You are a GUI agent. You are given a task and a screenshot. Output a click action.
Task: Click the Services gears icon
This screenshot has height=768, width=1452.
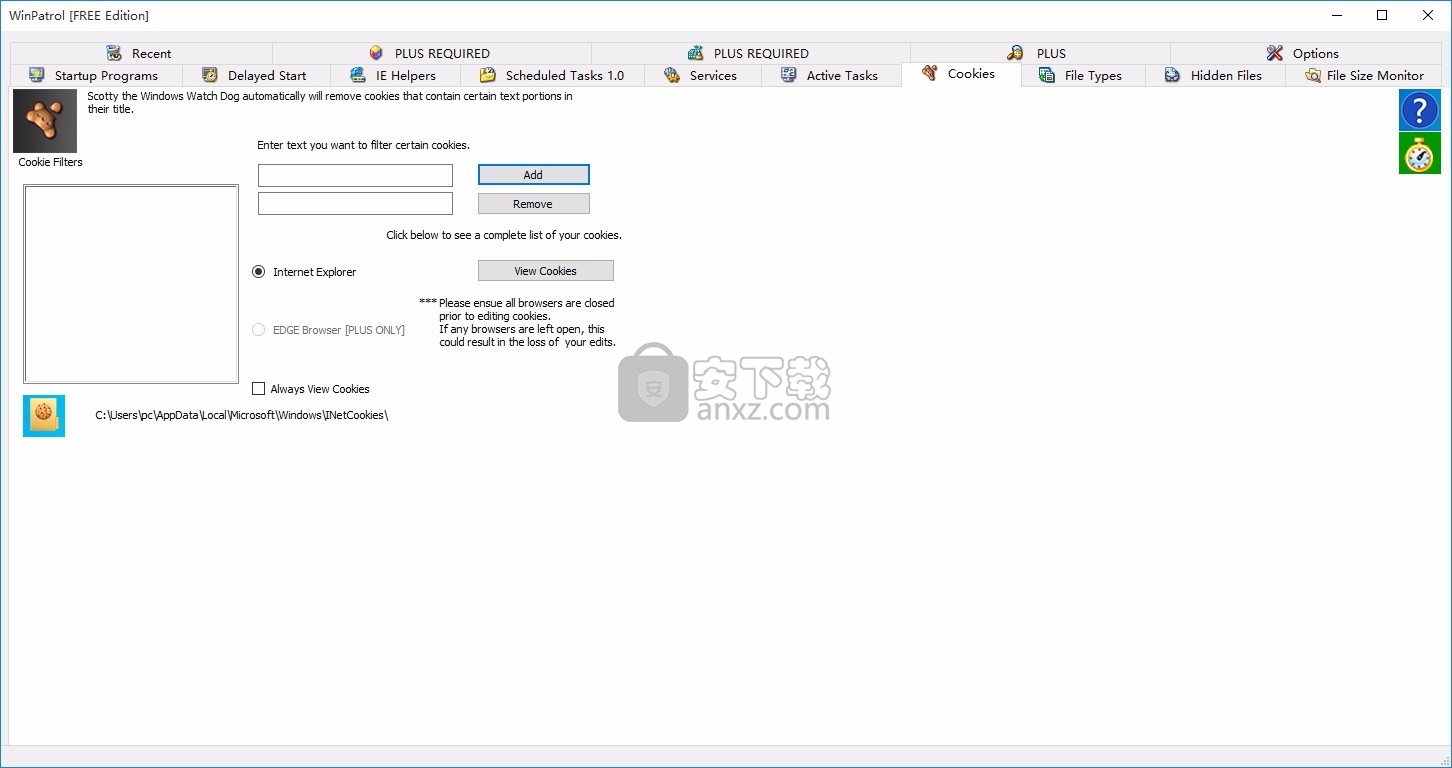pos(672,75)
